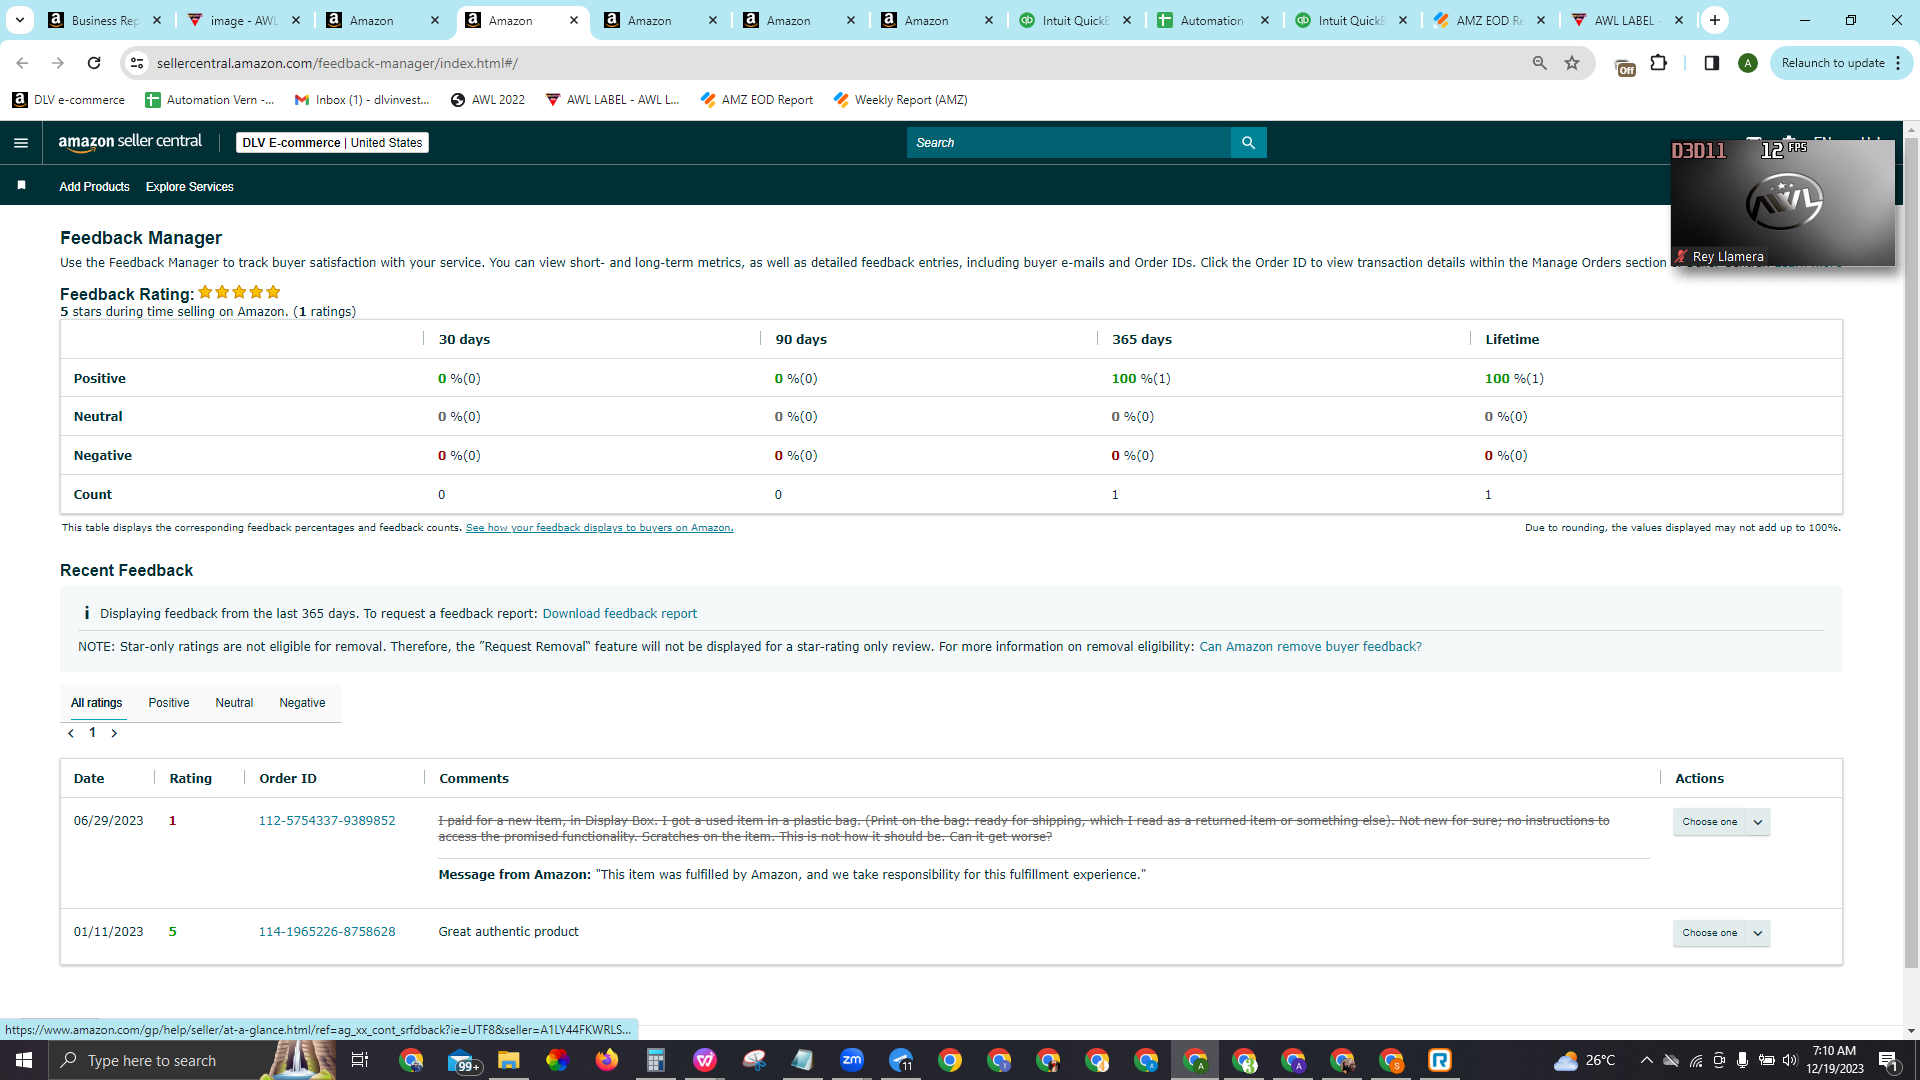Click Explore Services in the navigation bar
This screenshot has height=1080, width=1920.
(x=189, y=187)
